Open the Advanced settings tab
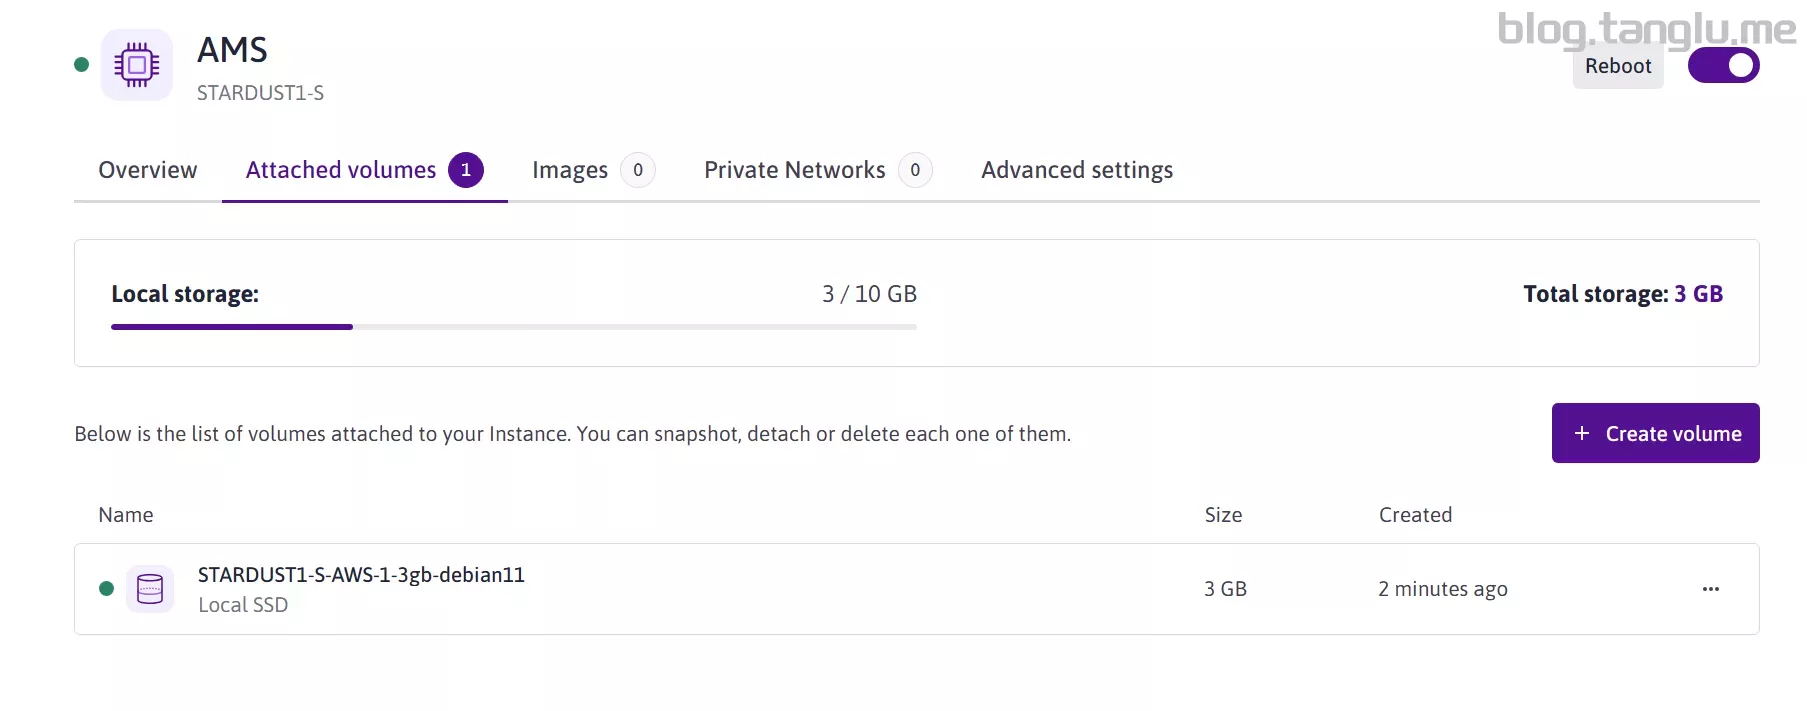 pyautogui.click(x=1076, y=170)
